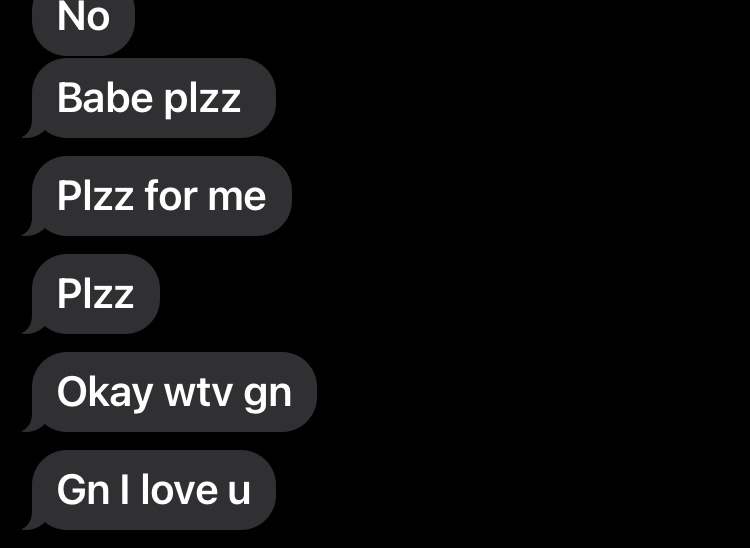Click the tail of standalone "Plzz" bubble

33,327
